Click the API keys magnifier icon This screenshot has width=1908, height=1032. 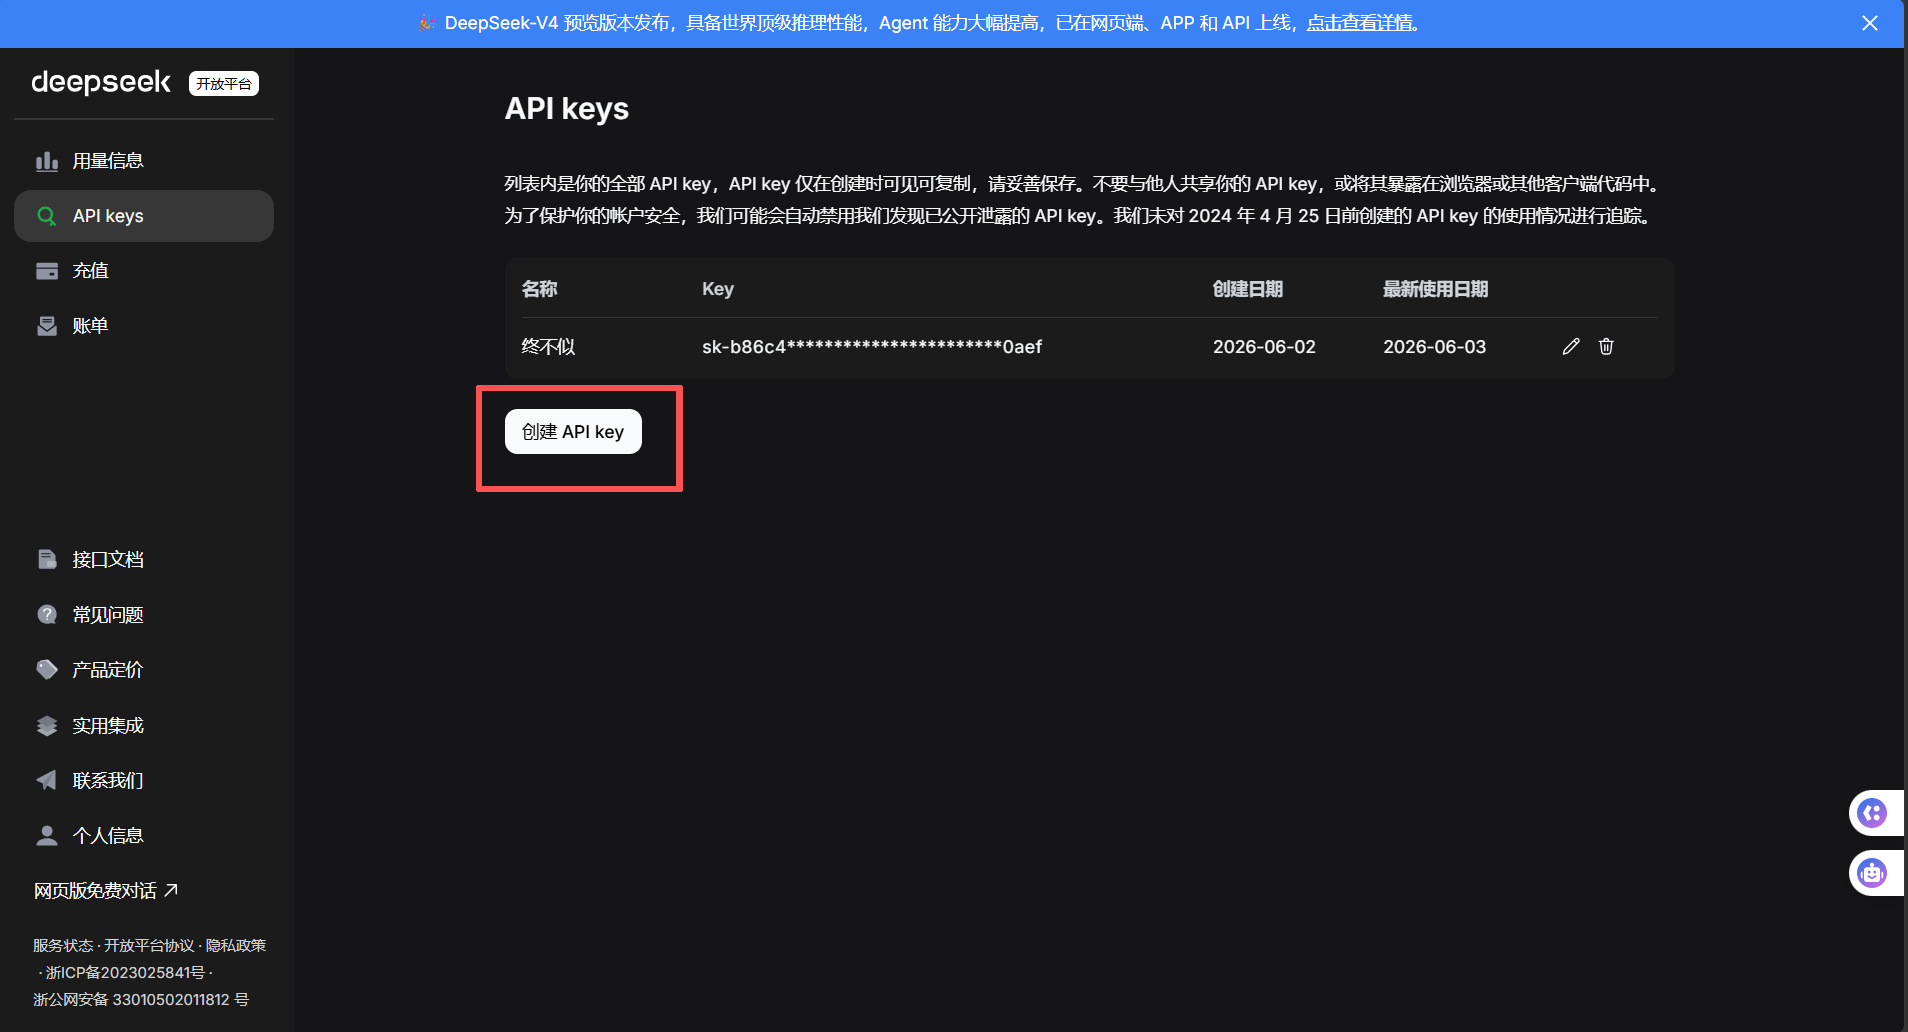pyautogui.click(x=47, y=216)
